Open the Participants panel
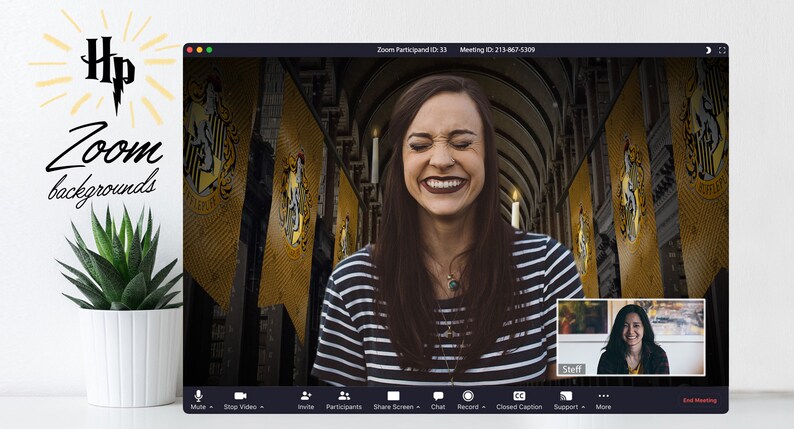 pos(344,400)
